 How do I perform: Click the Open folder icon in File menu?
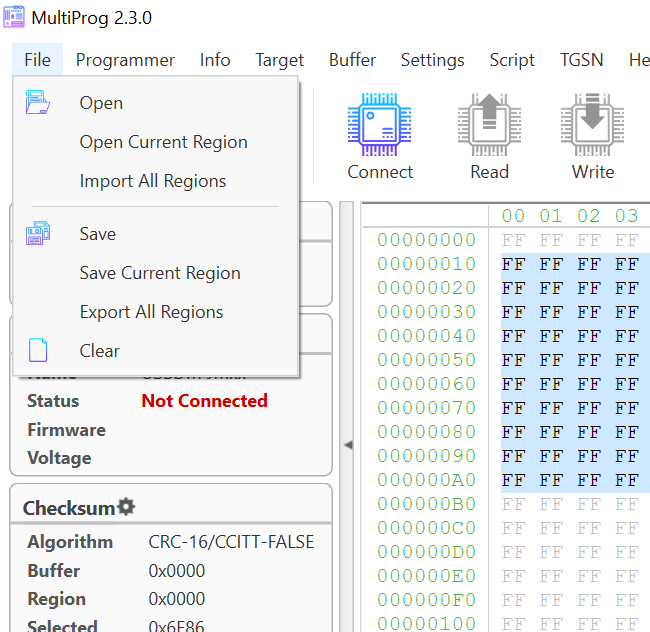(37, 102)
